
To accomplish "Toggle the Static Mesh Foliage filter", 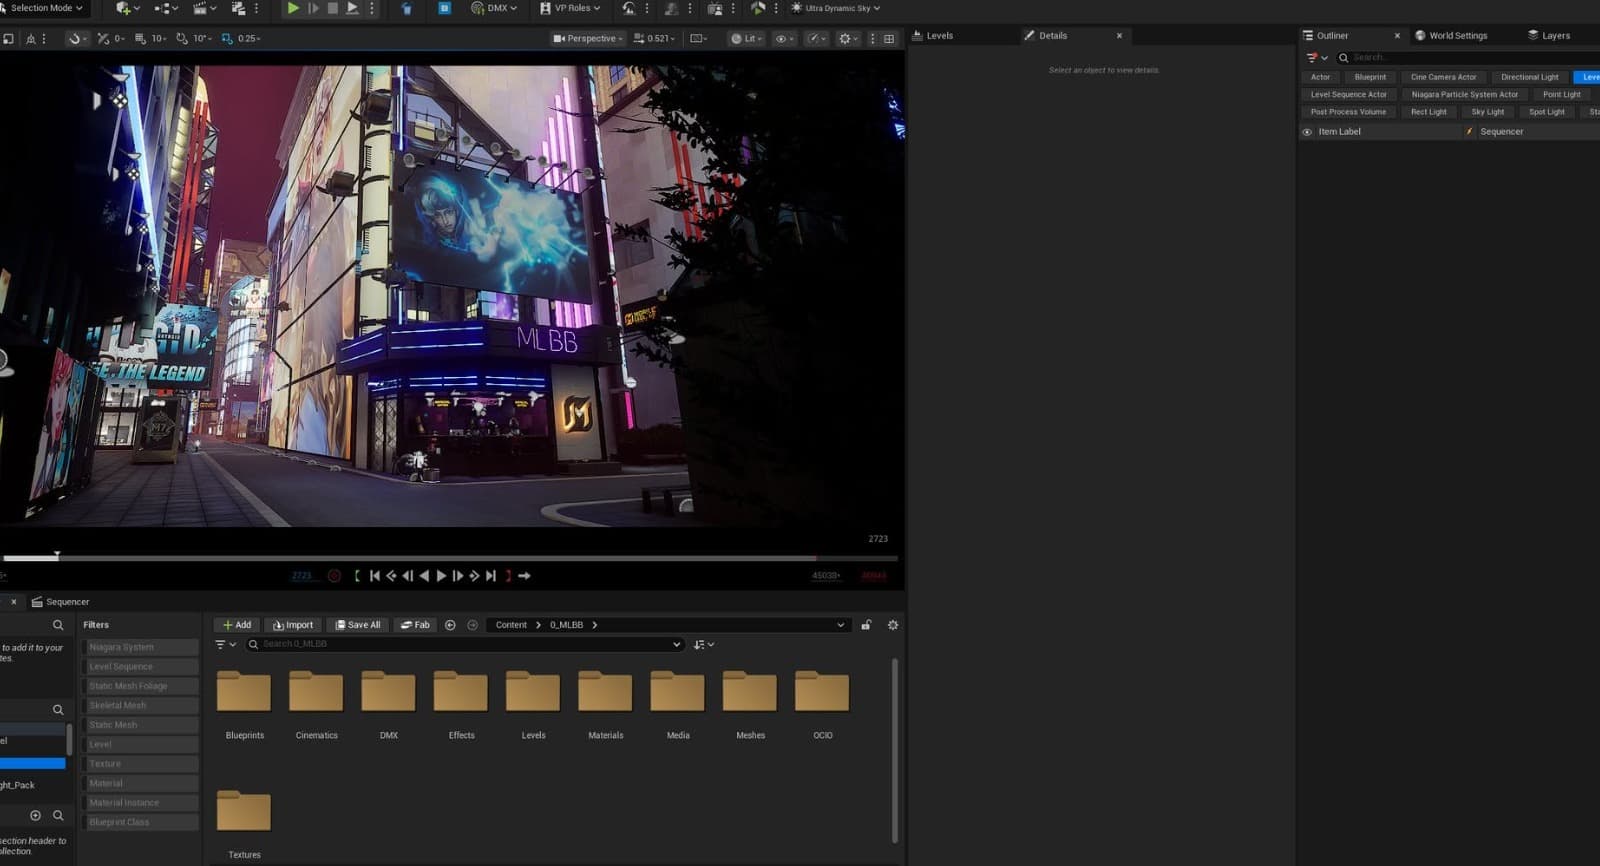I will coord(140,686).
